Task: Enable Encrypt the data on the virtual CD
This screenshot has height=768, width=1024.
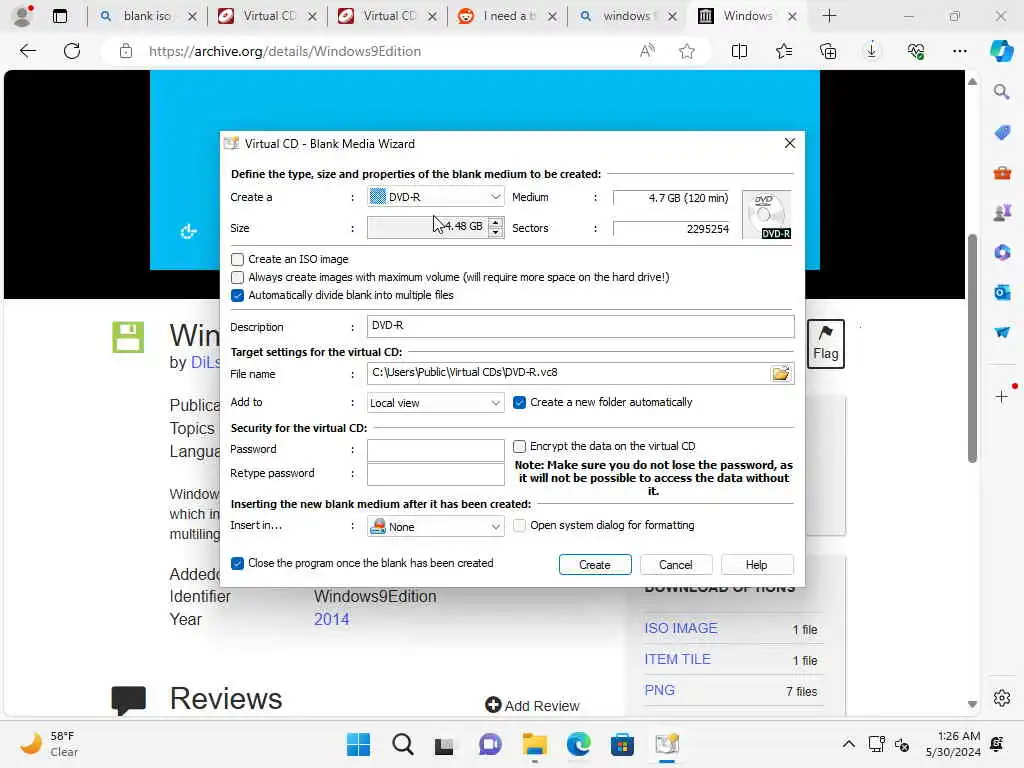Action: point(519,446)
